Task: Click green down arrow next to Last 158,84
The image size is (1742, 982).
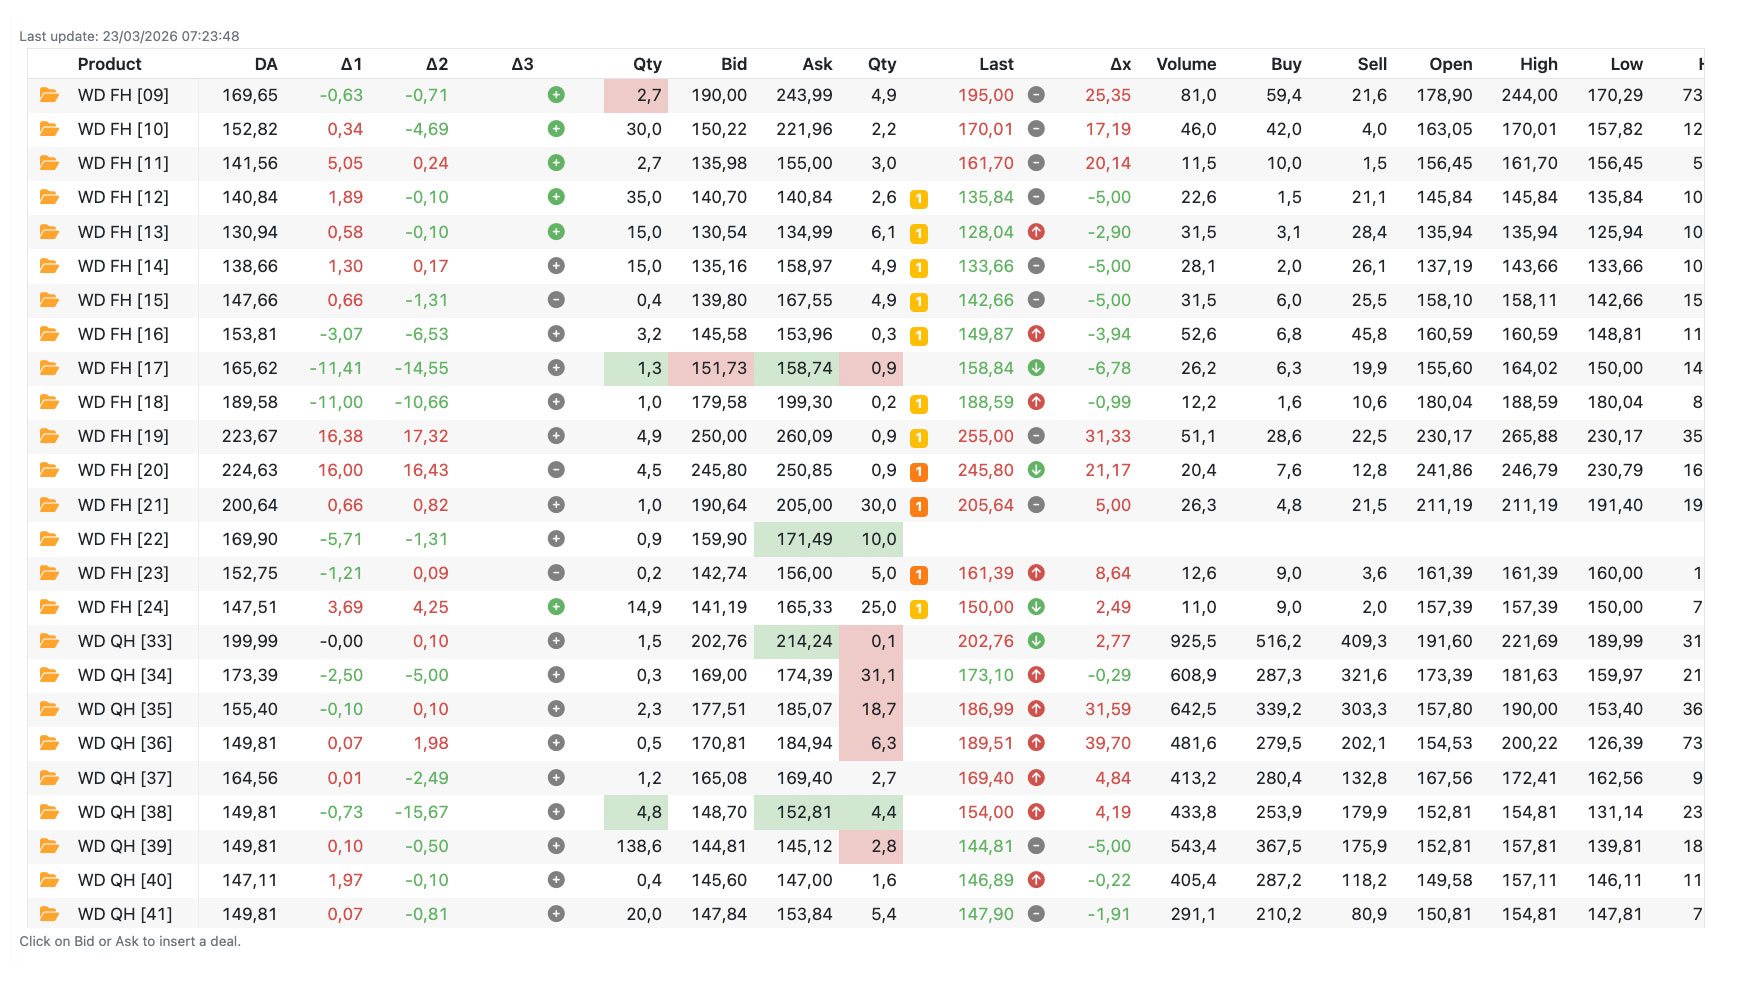Action: [1036, 368]
